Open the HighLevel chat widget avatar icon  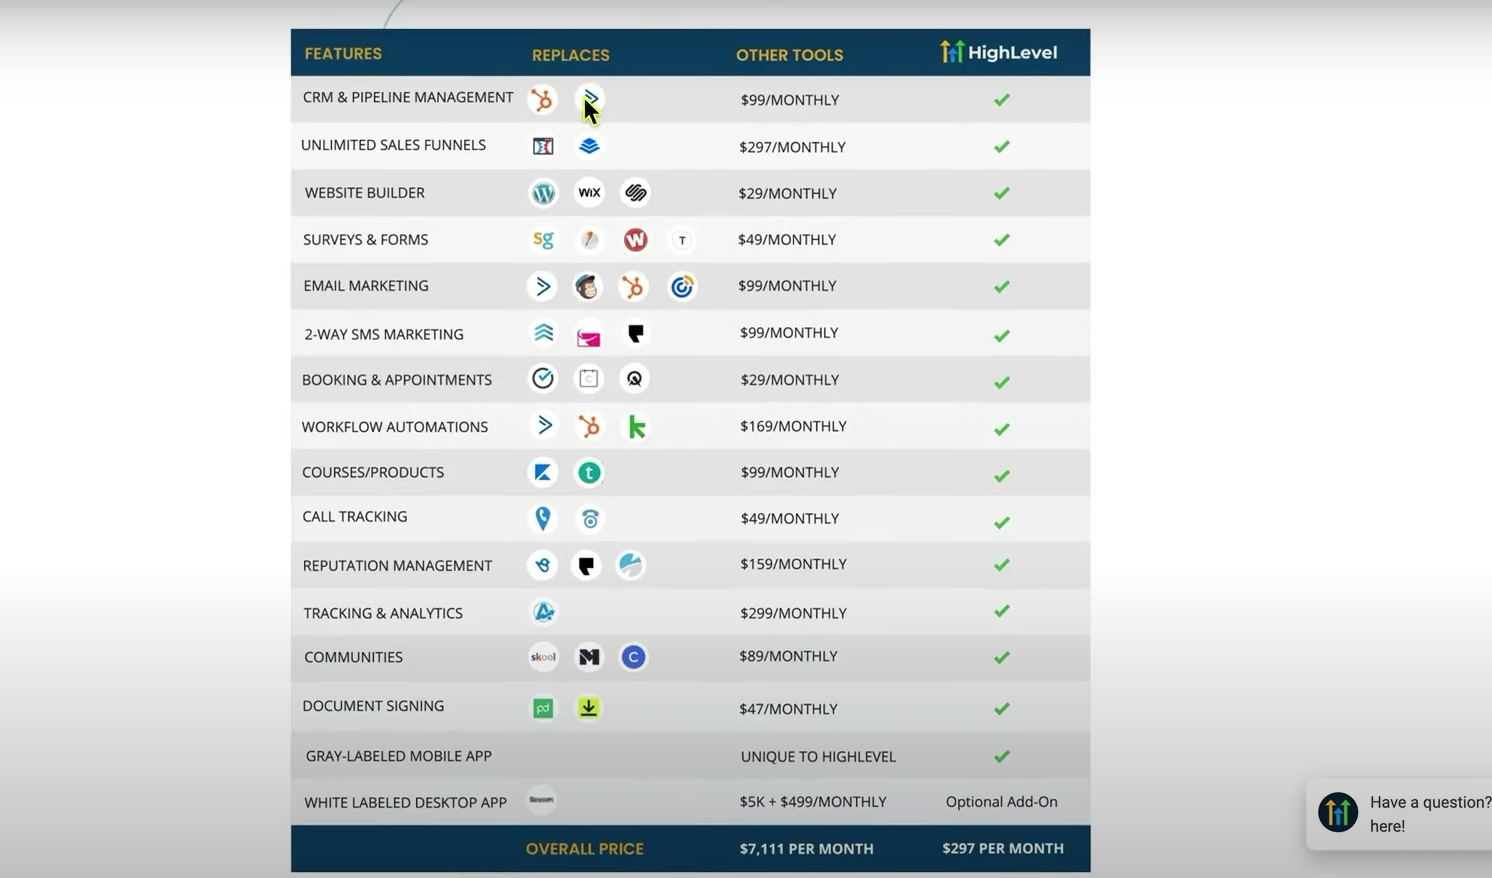pyautogui.click(x=1337, y=812)
